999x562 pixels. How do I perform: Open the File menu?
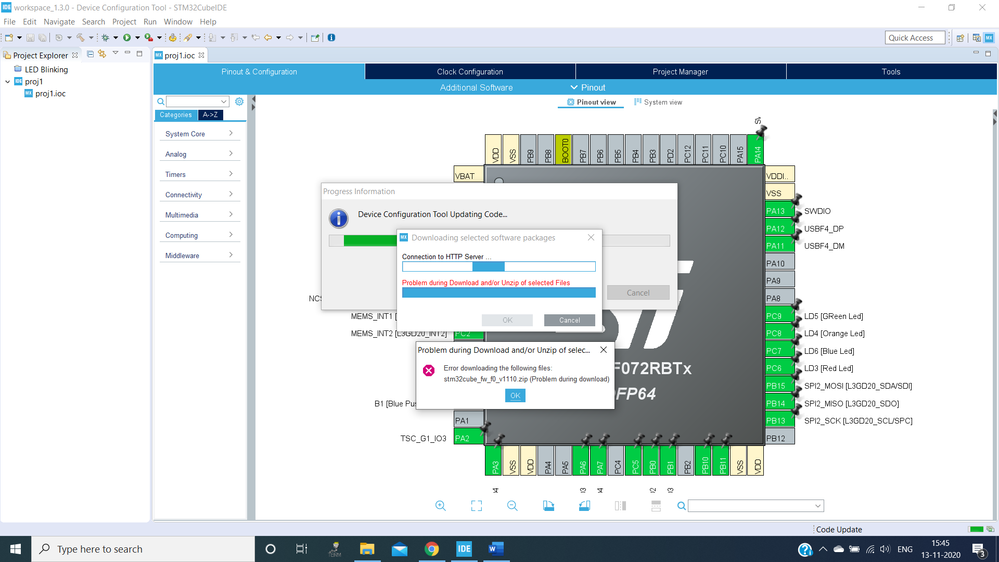pyautogui.click(x=10, y=22)
